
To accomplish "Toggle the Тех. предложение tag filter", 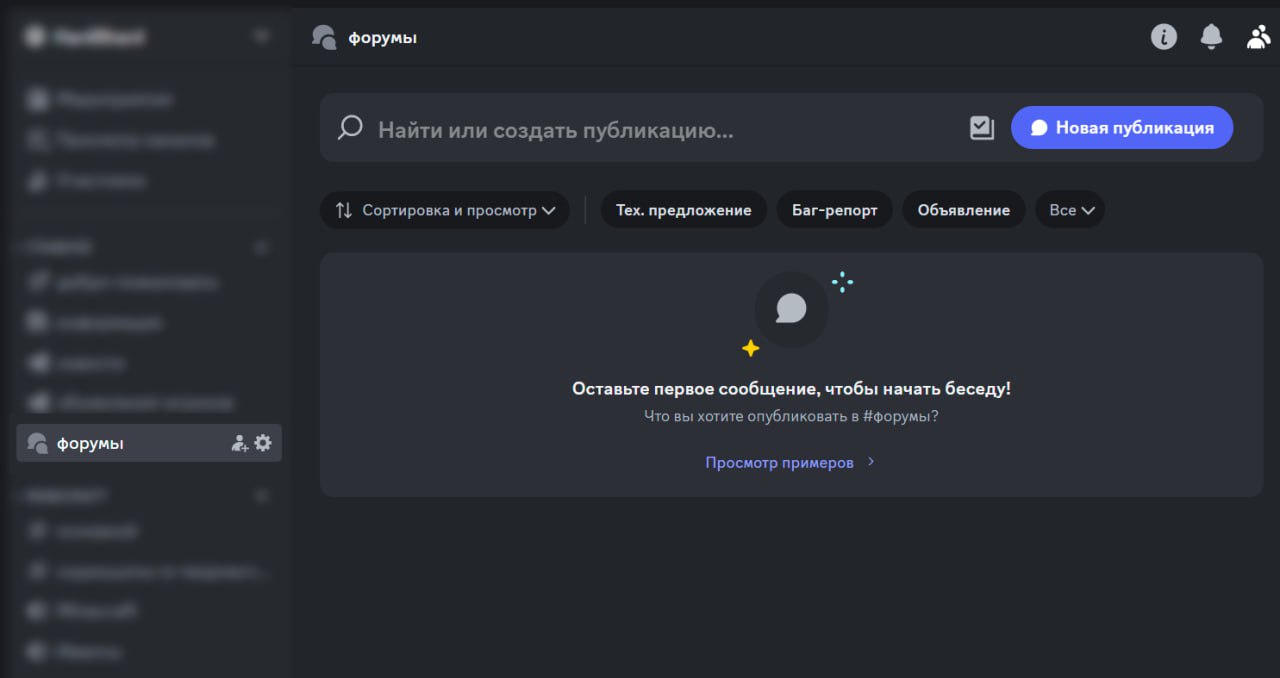I will tap(683, 210).
